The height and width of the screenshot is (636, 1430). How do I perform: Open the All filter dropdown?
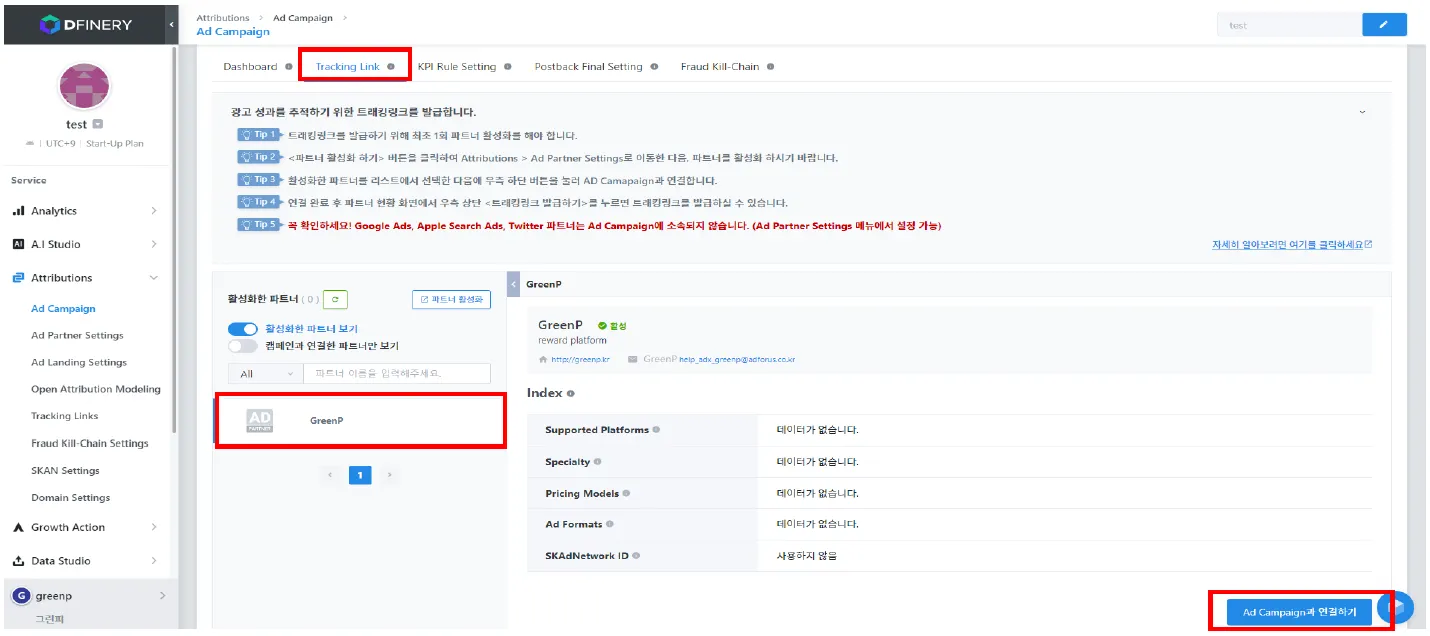point(265,374)
